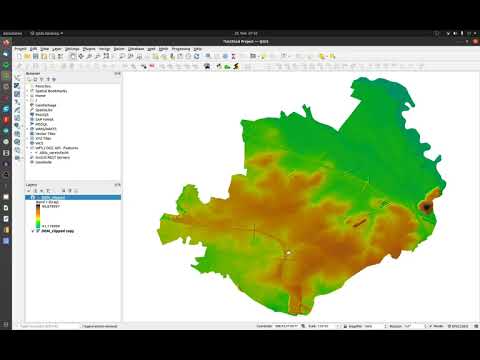Open Show Applications grid in the dock

[x=6, y=324]
